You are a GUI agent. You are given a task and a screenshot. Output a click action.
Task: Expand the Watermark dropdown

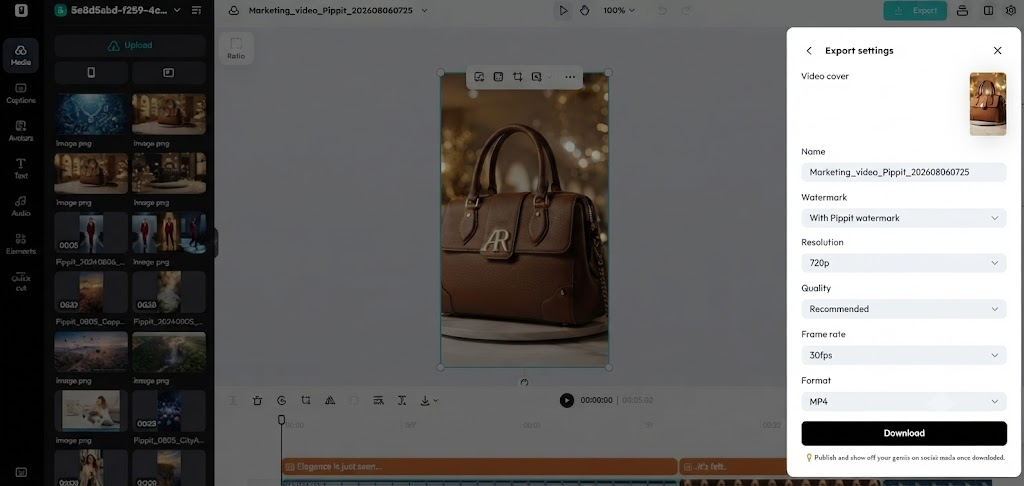click(904, 218)
